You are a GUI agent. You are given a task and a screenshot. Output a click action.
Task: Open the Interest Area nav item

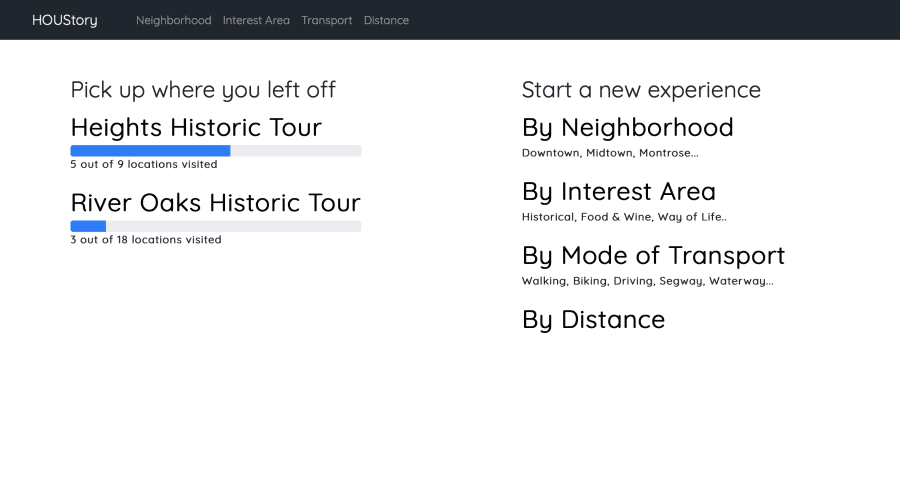pyautogui.click(x=256, y=20)
